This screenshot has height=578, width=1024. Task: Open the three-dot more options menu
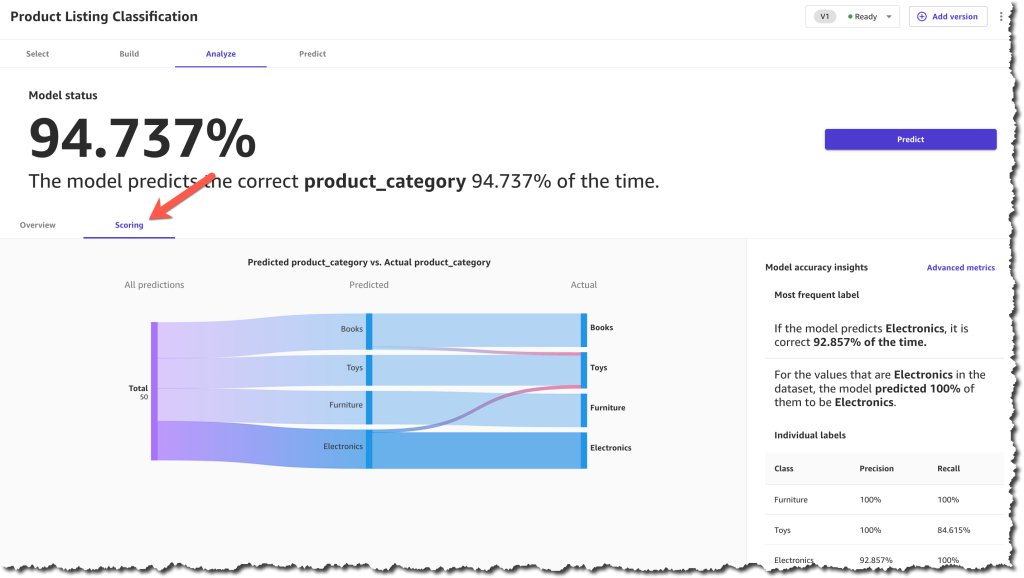pos(1001,16)
